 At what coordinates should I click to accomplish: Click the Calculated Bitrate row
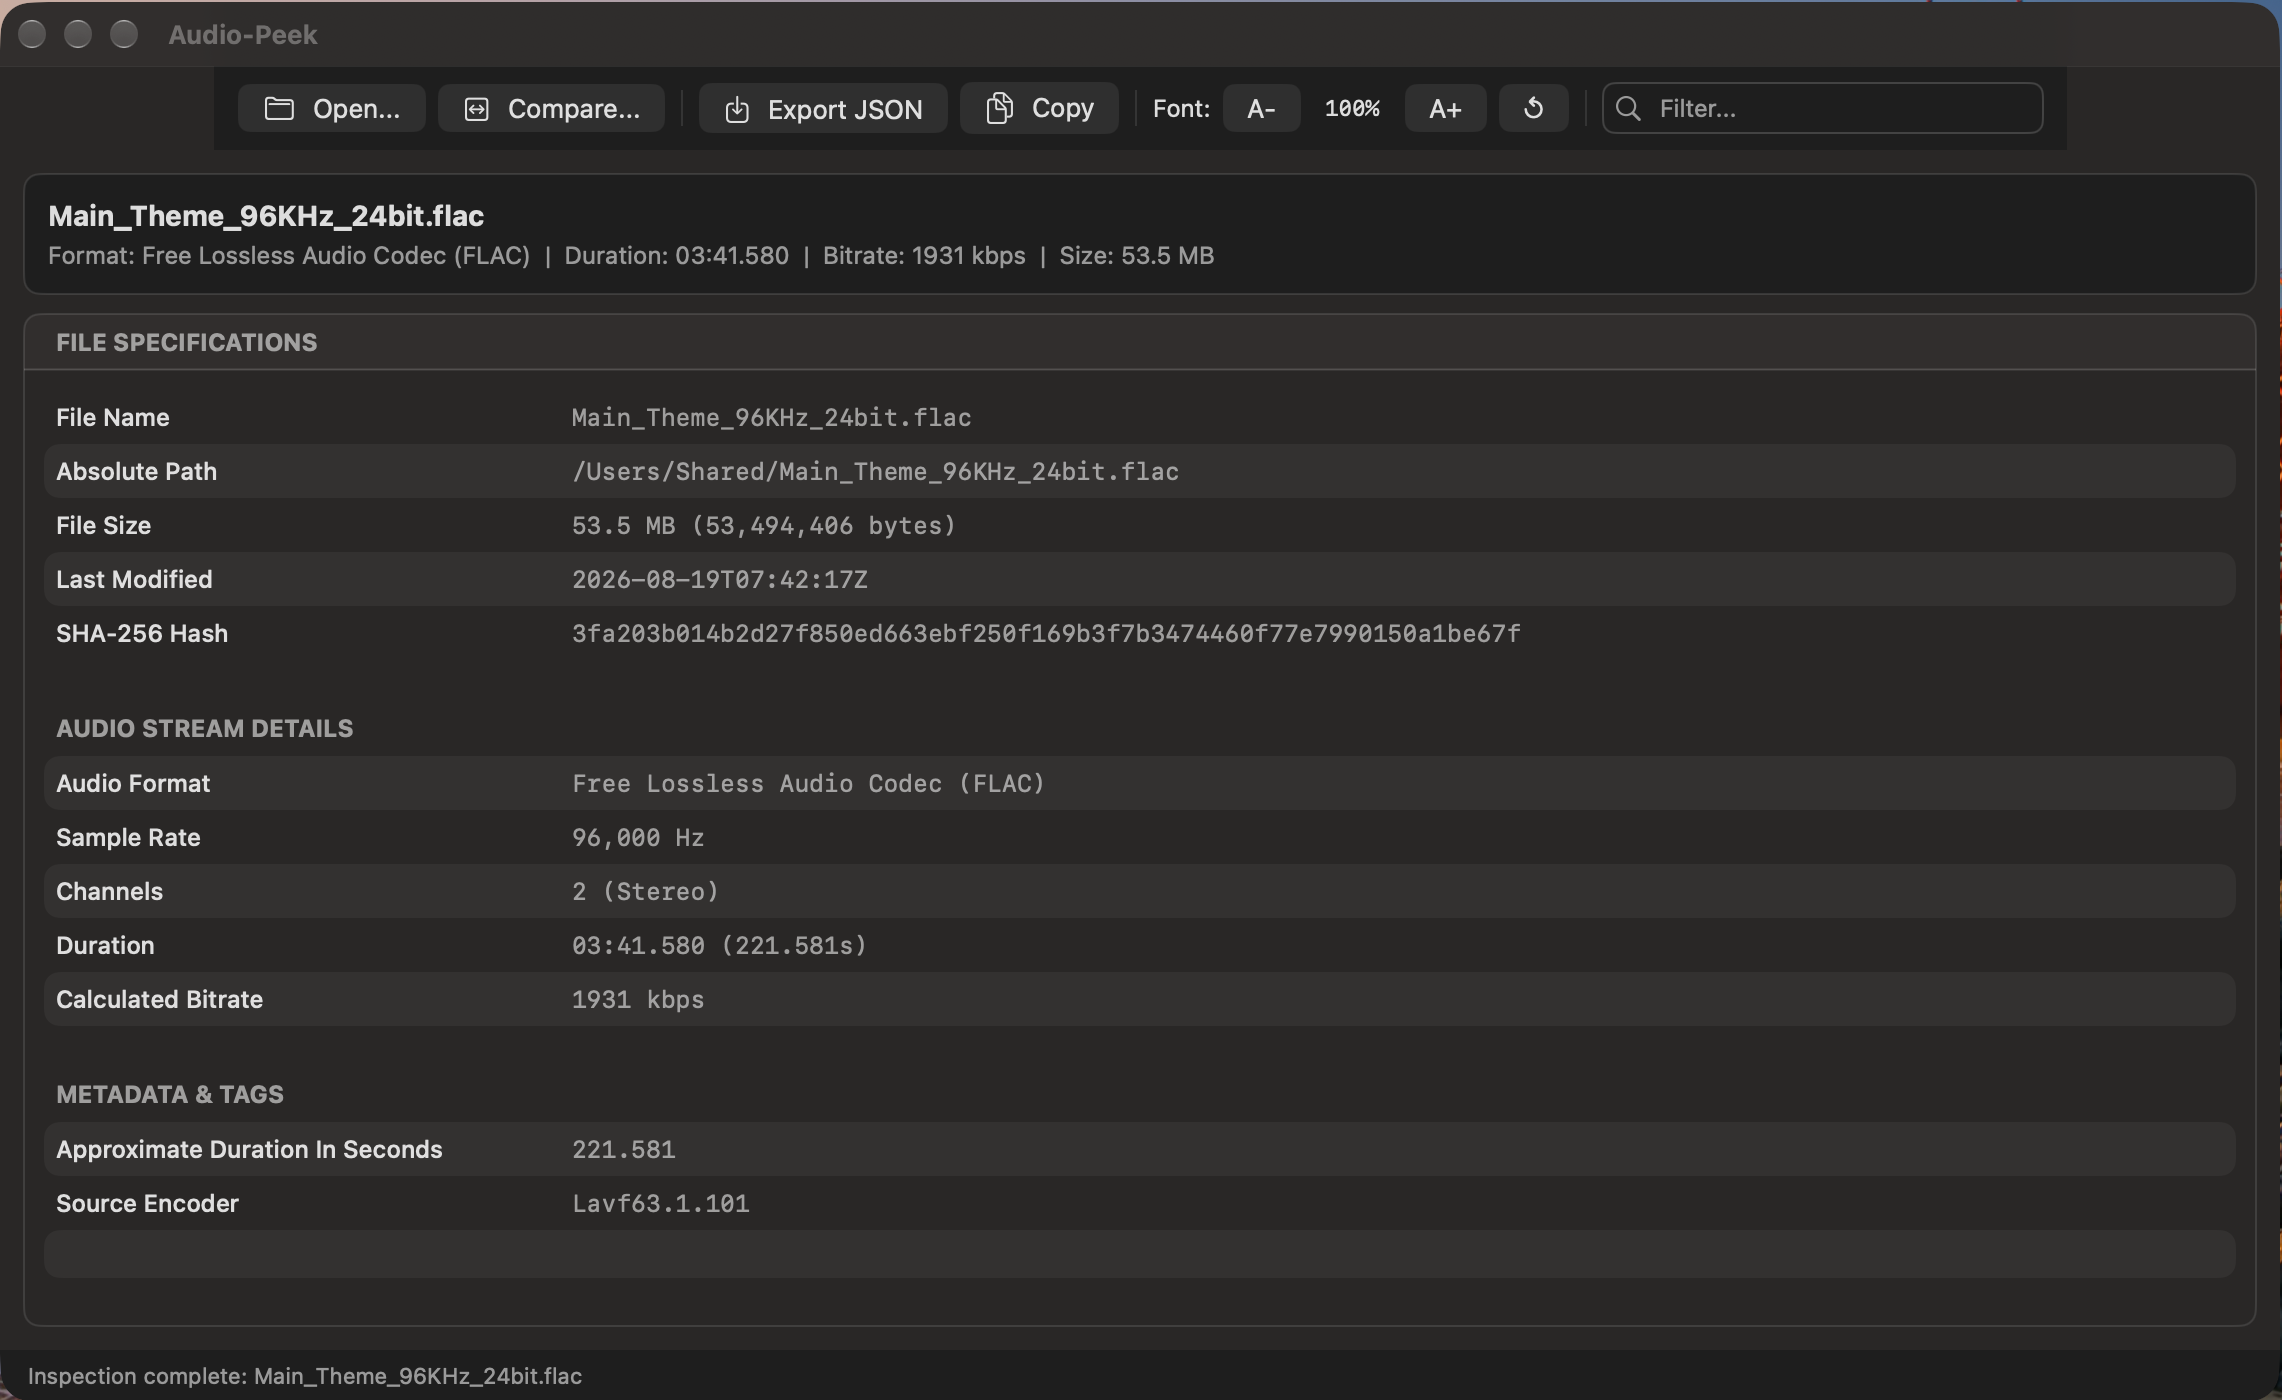pyautogui.click(x=1139, y=999)
